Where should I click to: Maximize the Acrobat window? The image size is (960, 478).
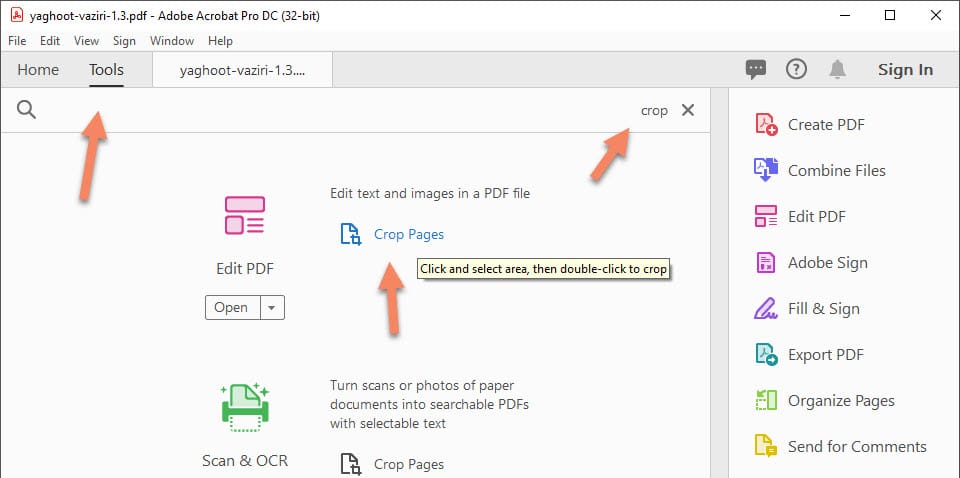pos(890,15)
